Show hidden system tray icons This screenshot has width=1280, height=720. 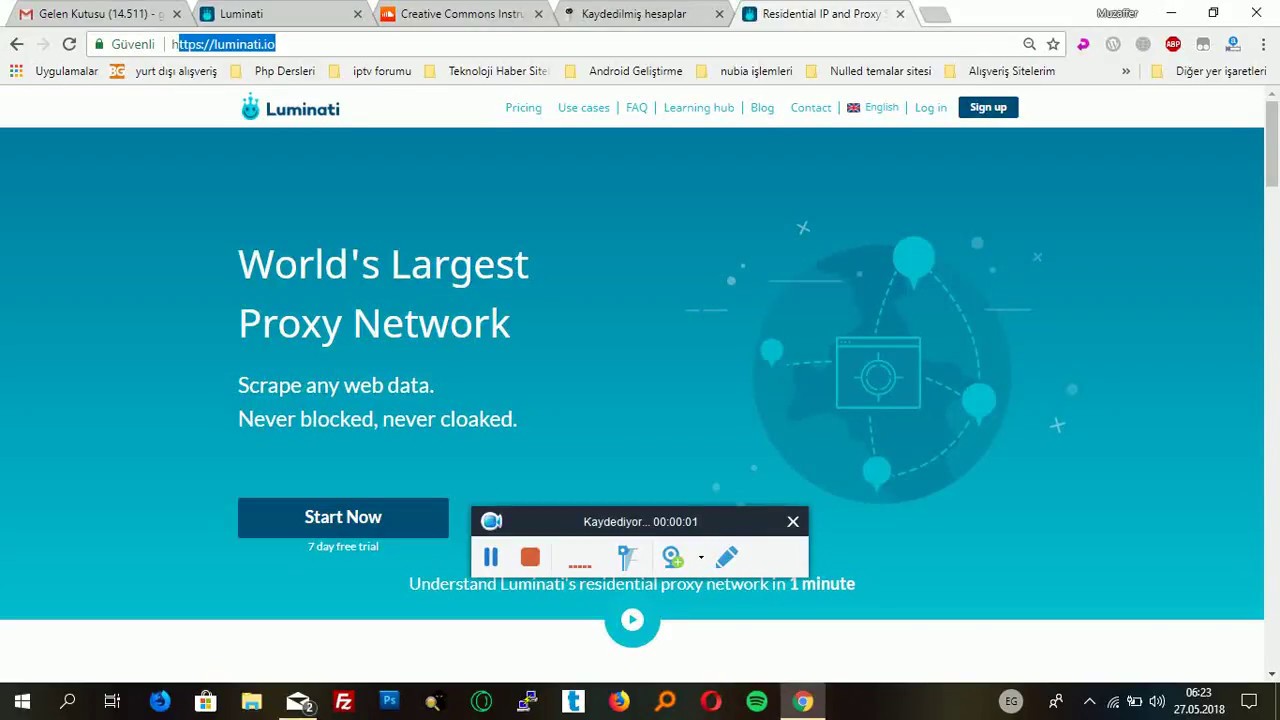1089,702
